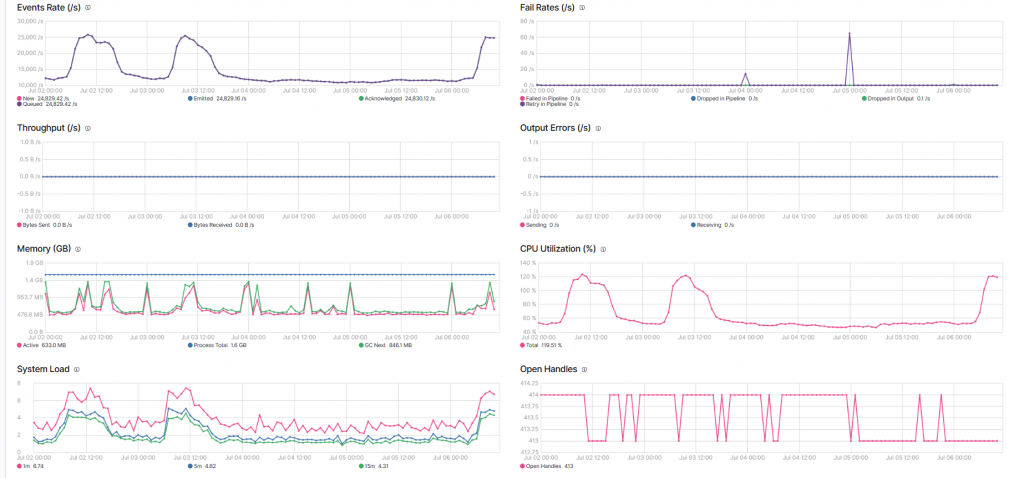Show info for the Memory (GB) chart
Screen dimensions: 1024x478
(77, 249)
